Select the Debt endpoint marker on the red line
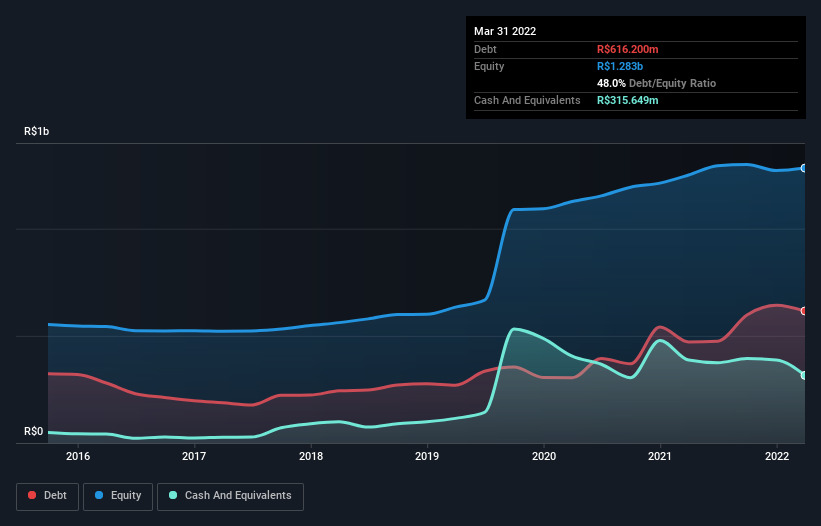This screenshot has height=526, width=821. (804, 311)
